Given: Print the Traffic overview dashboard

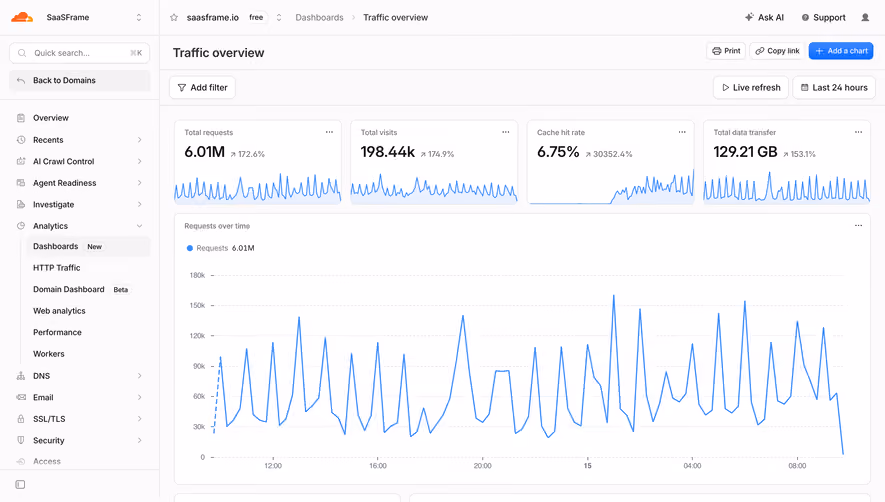Looking at the screenshot, I should [x=726, y=51].
